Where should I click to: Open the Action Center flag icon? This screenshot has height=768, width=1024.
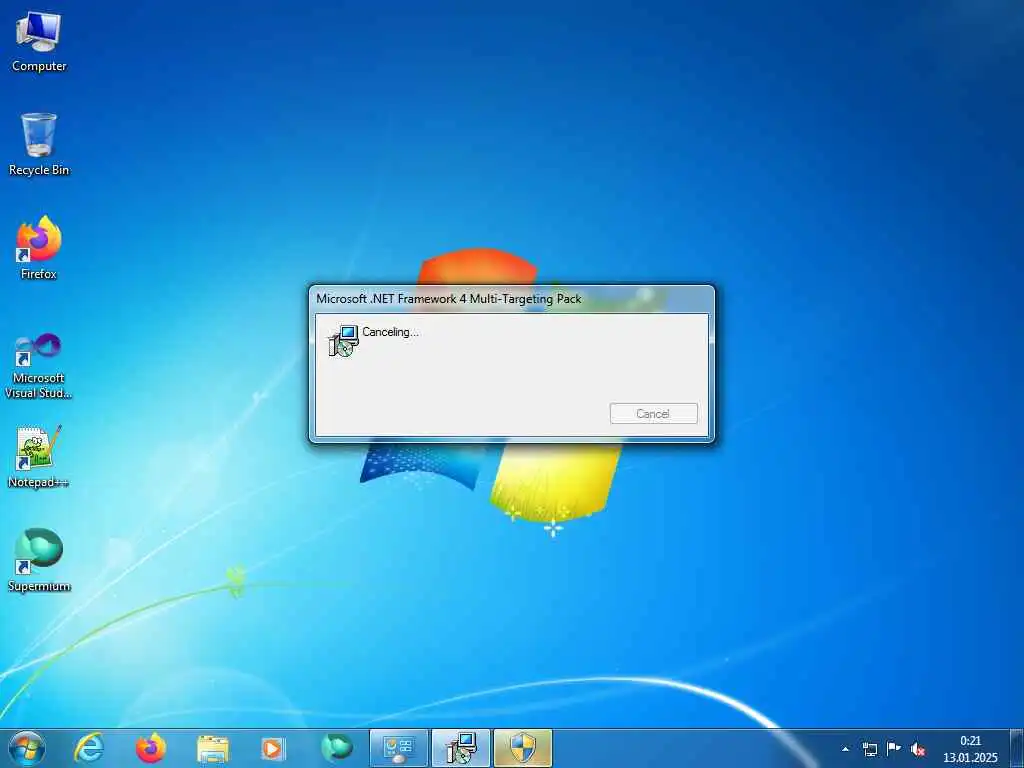click(894, 748)
